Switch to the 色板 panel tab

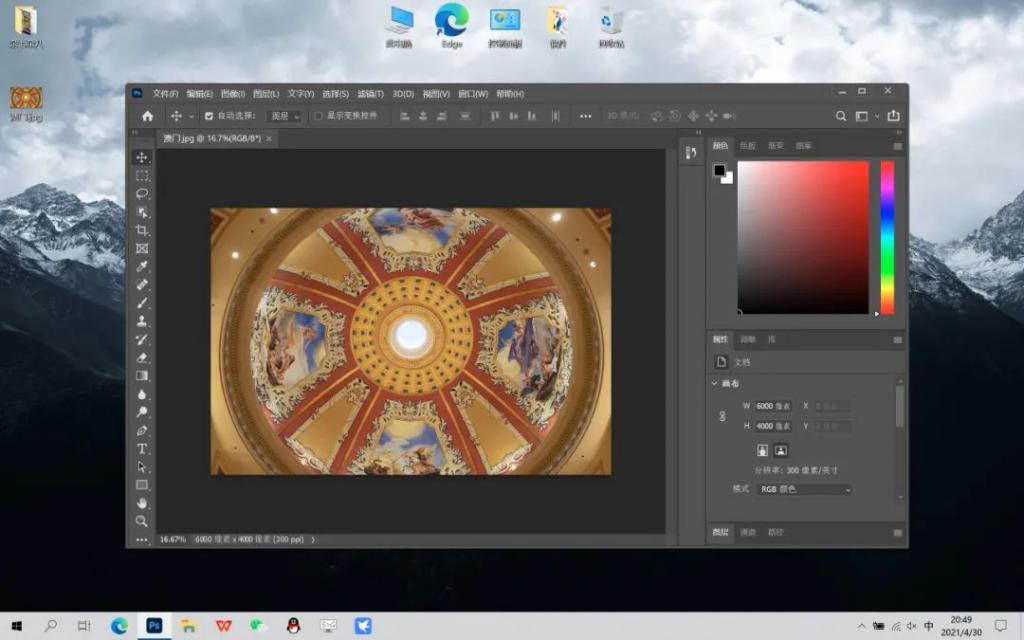pyautogui.click(x=748, y=146)
